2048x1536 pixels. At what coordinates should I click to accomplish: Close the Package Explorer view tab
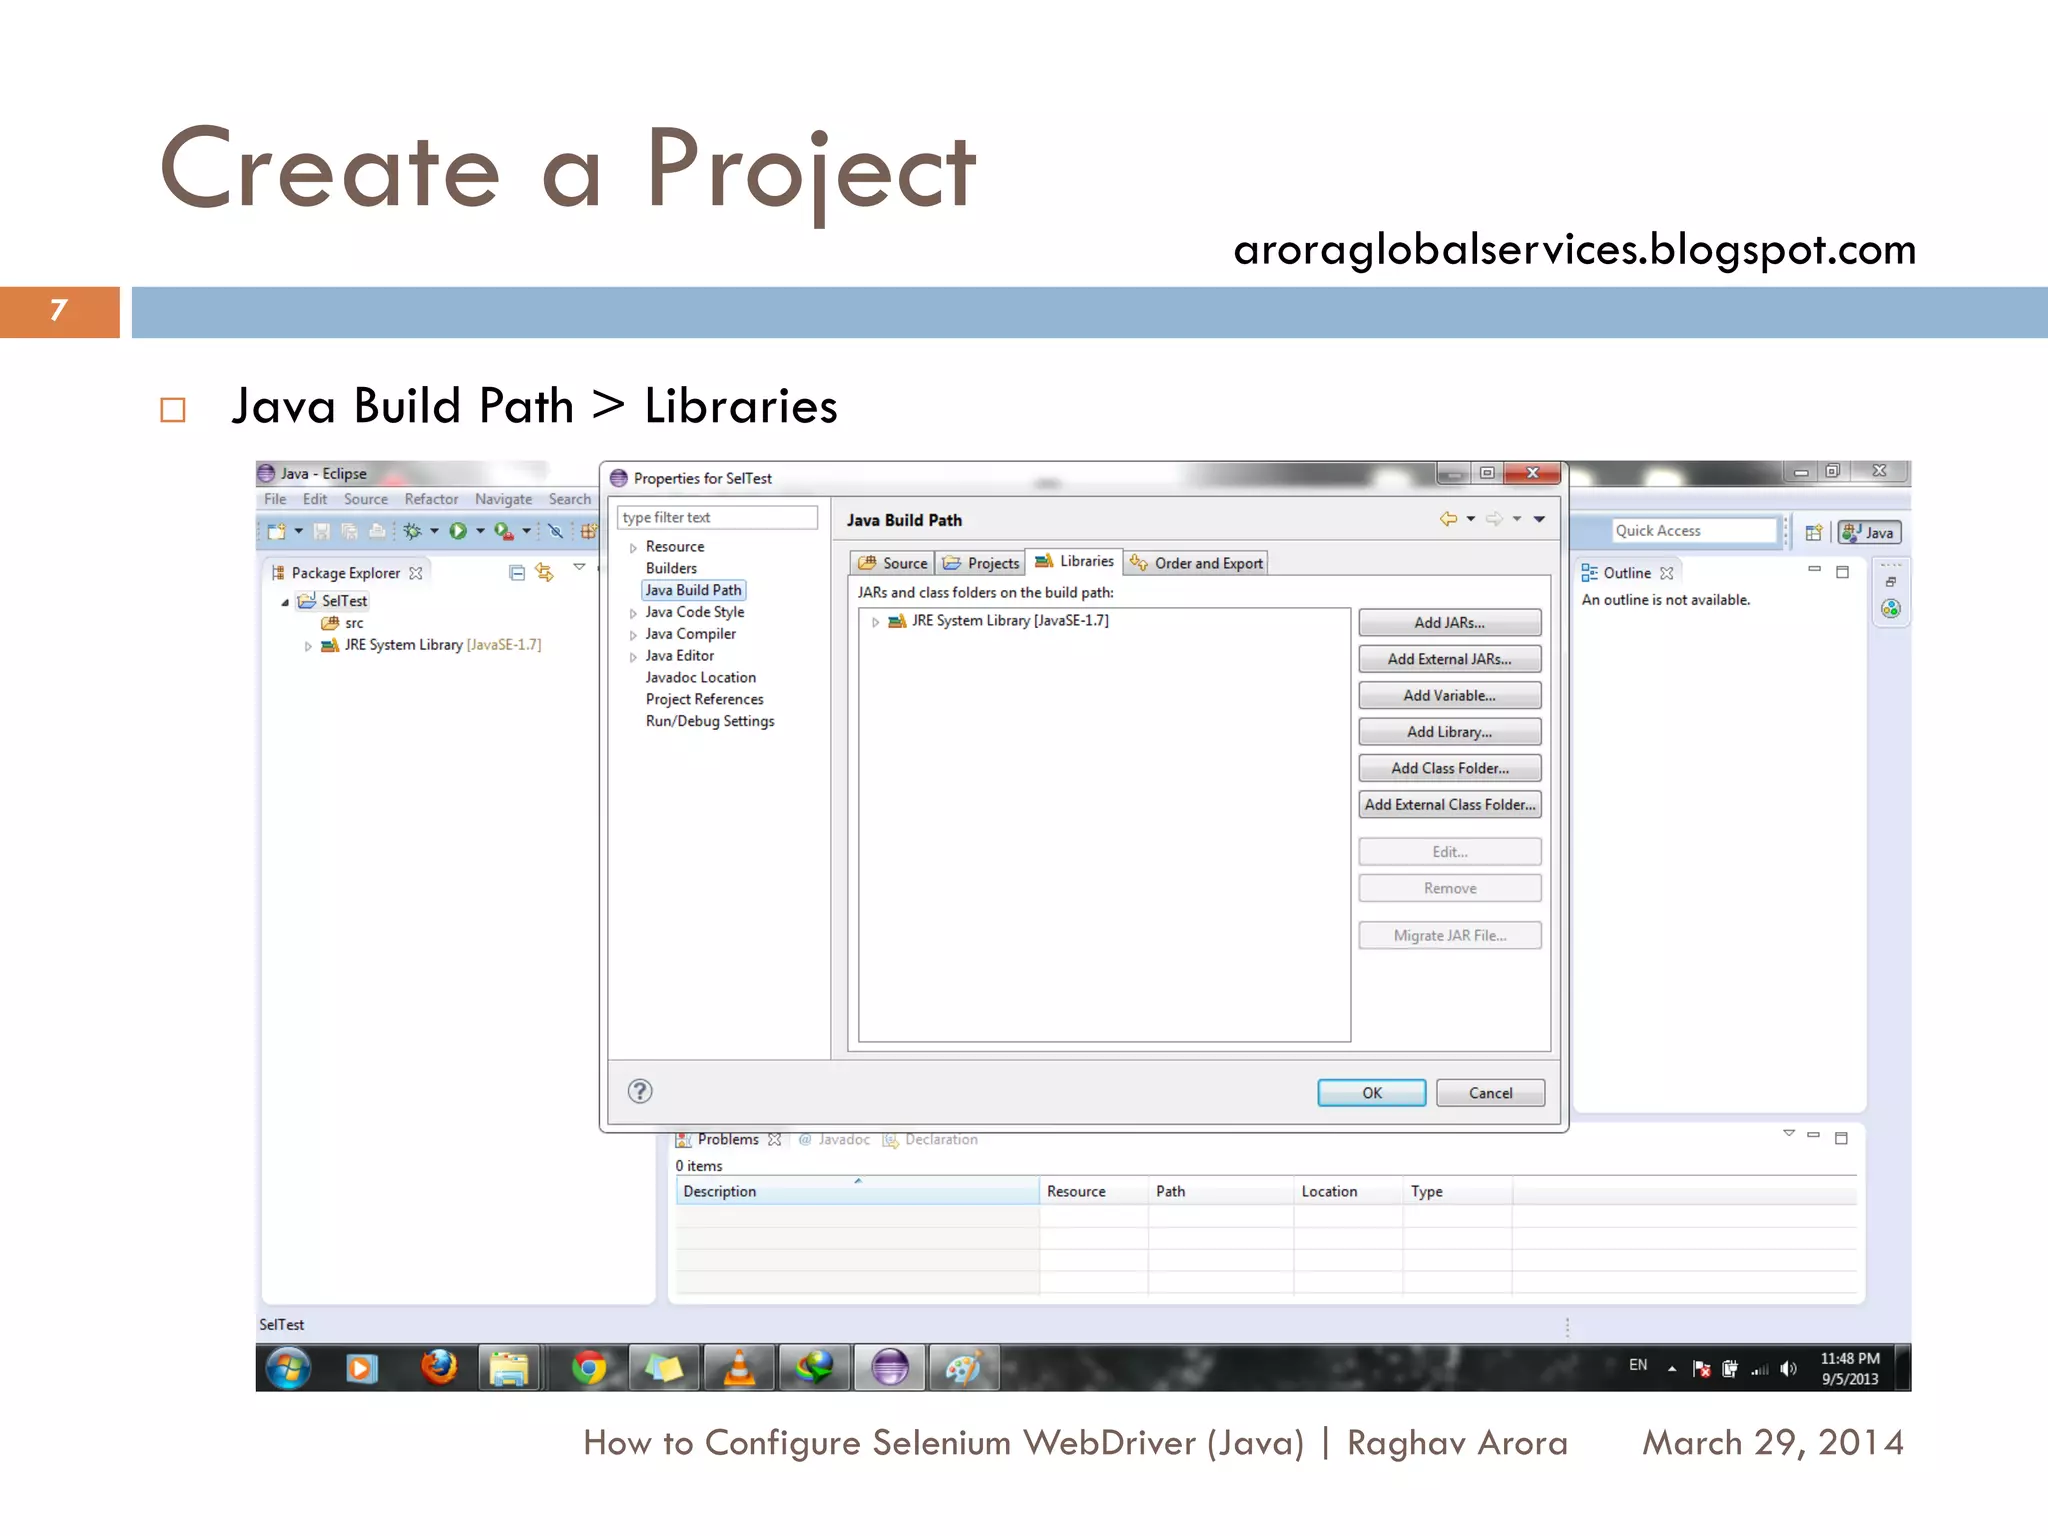coord(416,573)
